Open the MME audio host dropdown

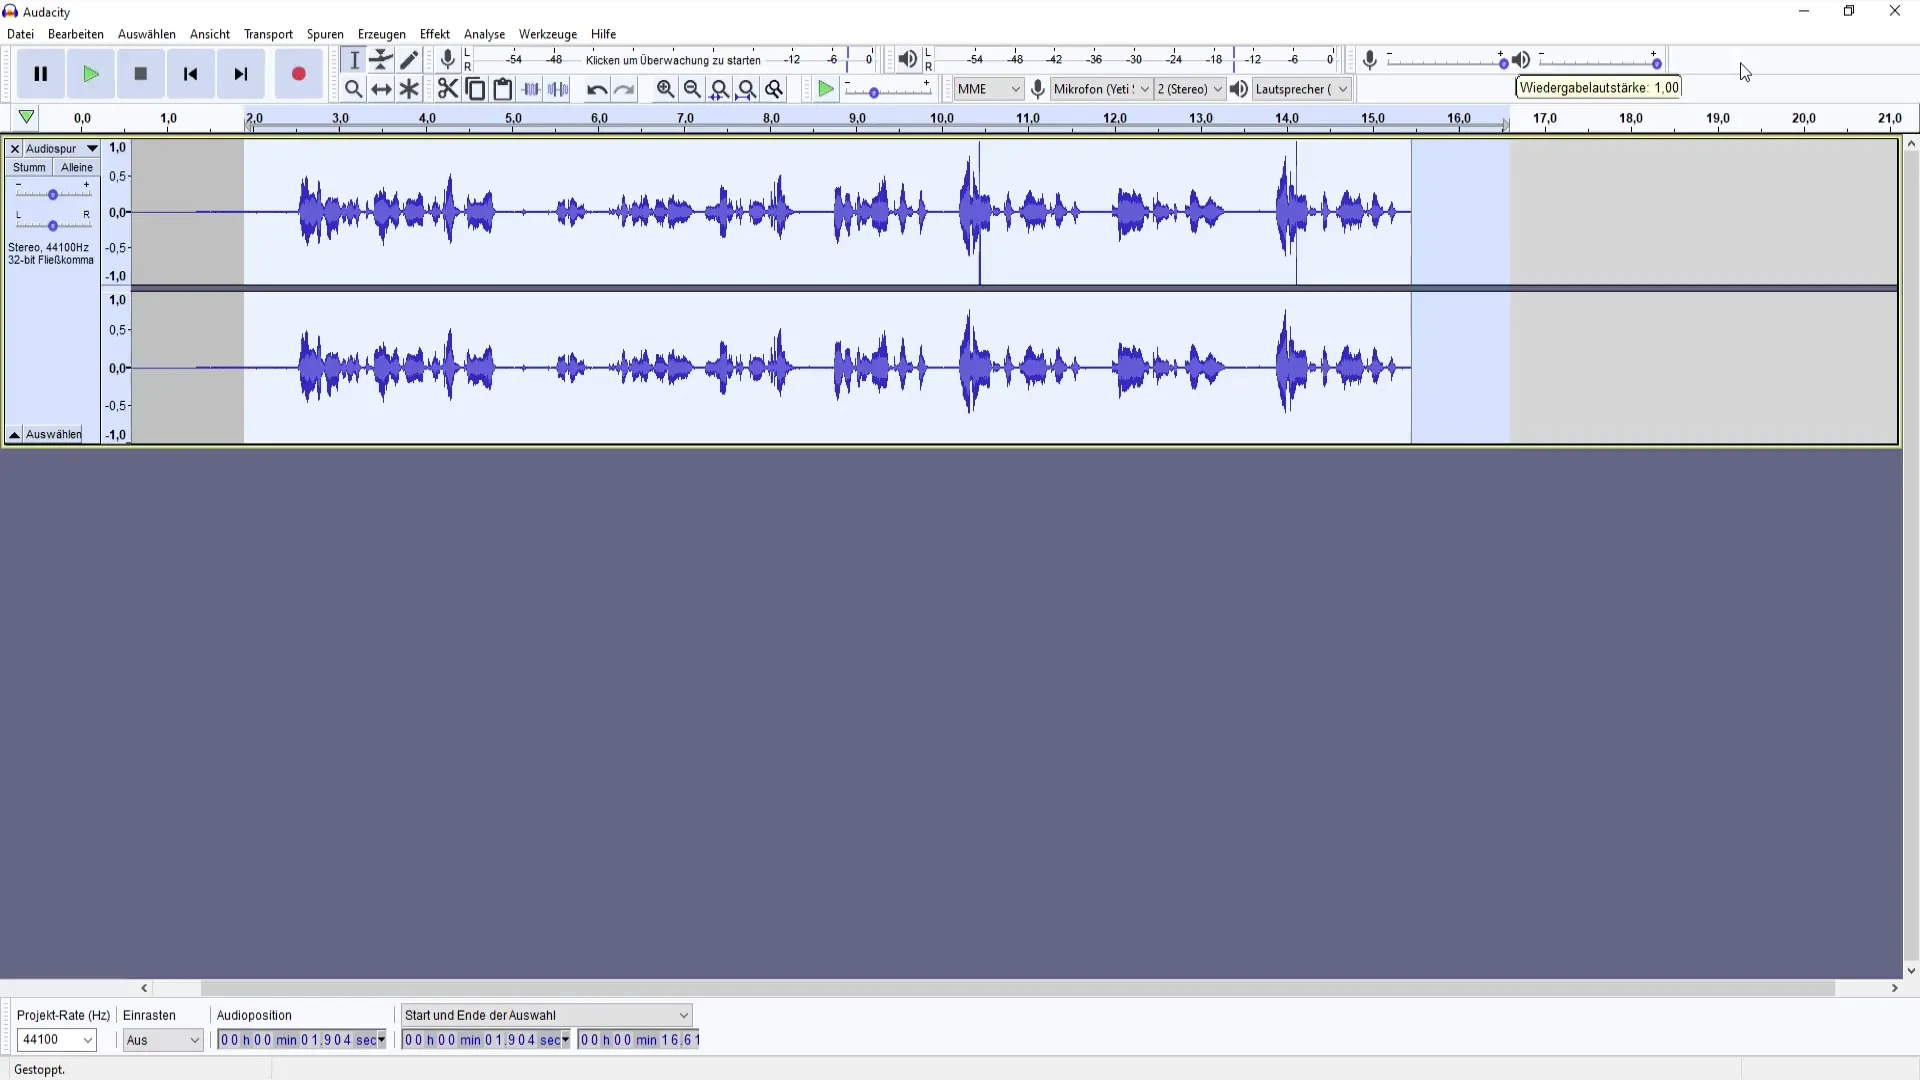988,89
